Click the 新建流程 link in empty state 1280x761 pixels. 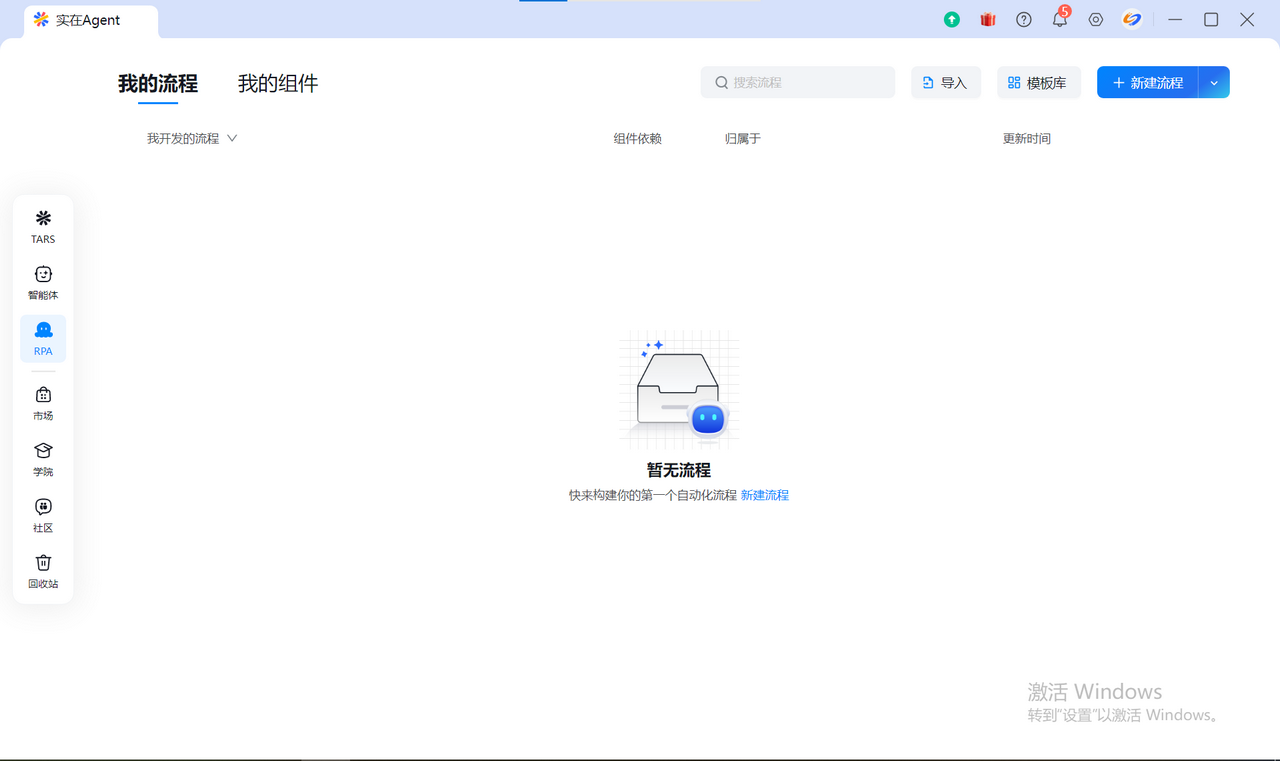coord(765,495)
